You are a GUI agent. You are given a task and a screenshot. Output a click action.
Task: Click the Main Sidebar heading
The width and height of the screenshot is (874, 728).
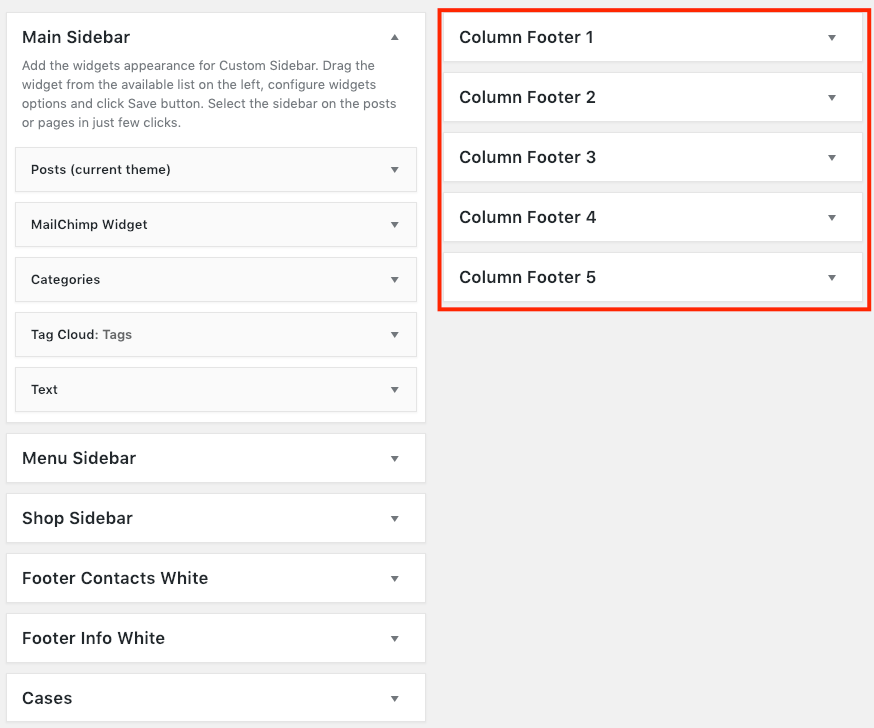tap(76, 37)
